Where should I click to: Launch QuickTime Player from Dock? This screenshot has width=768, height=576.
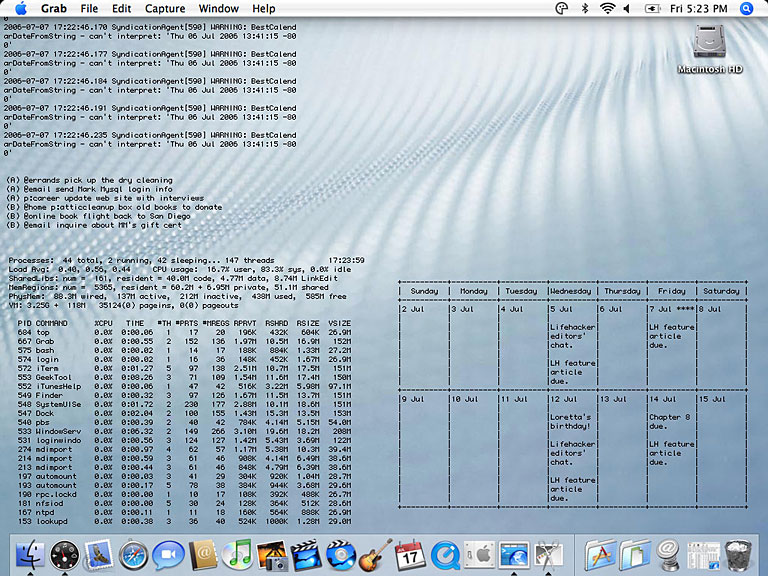coord(446,553)
